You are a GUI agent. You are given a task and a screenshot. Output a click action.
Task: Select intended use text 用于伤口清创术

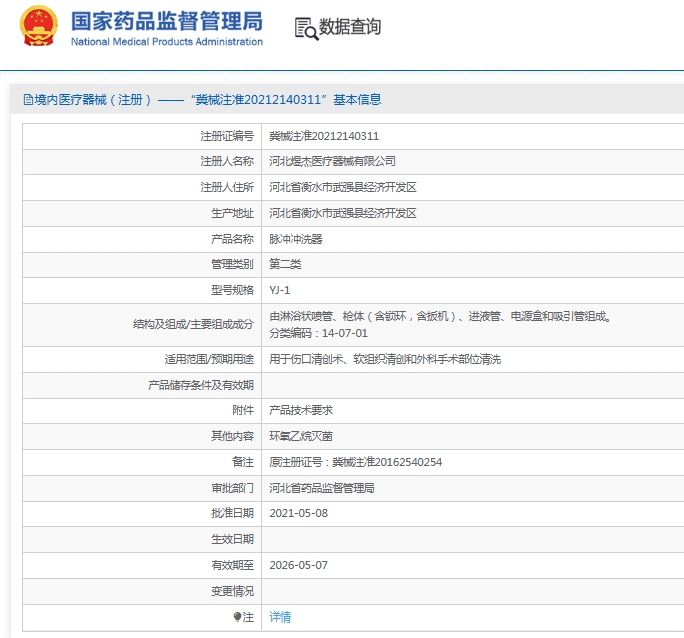click(x=385, y=359)
